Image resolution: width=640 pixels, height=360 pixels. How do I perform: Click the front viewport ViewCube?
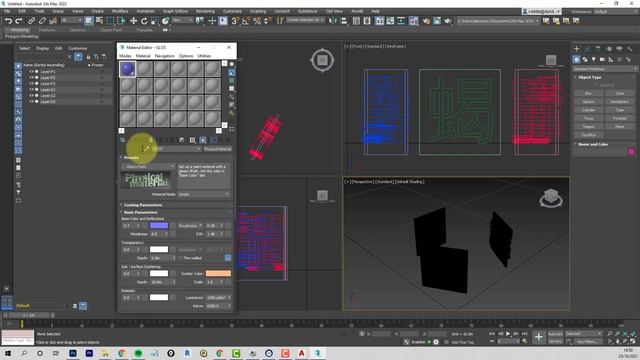(551, 61)
